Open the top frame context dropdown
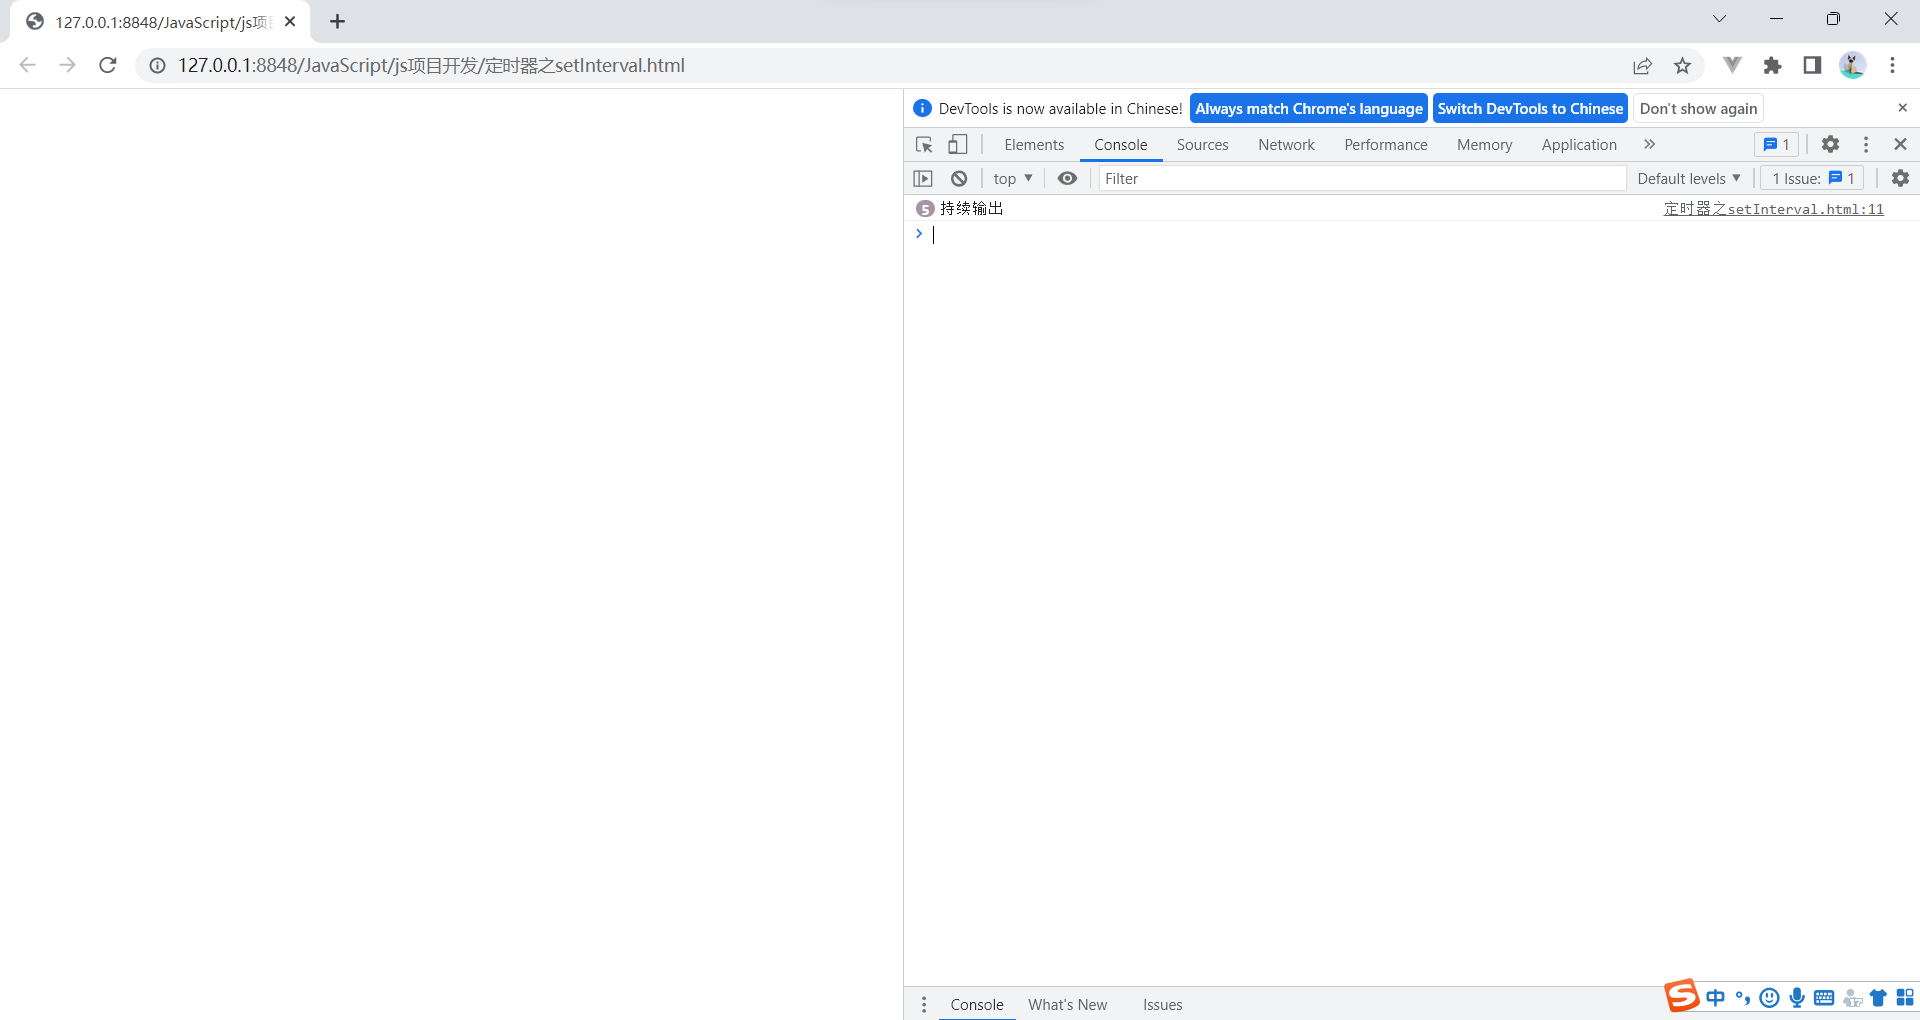 coord(1012,178)
